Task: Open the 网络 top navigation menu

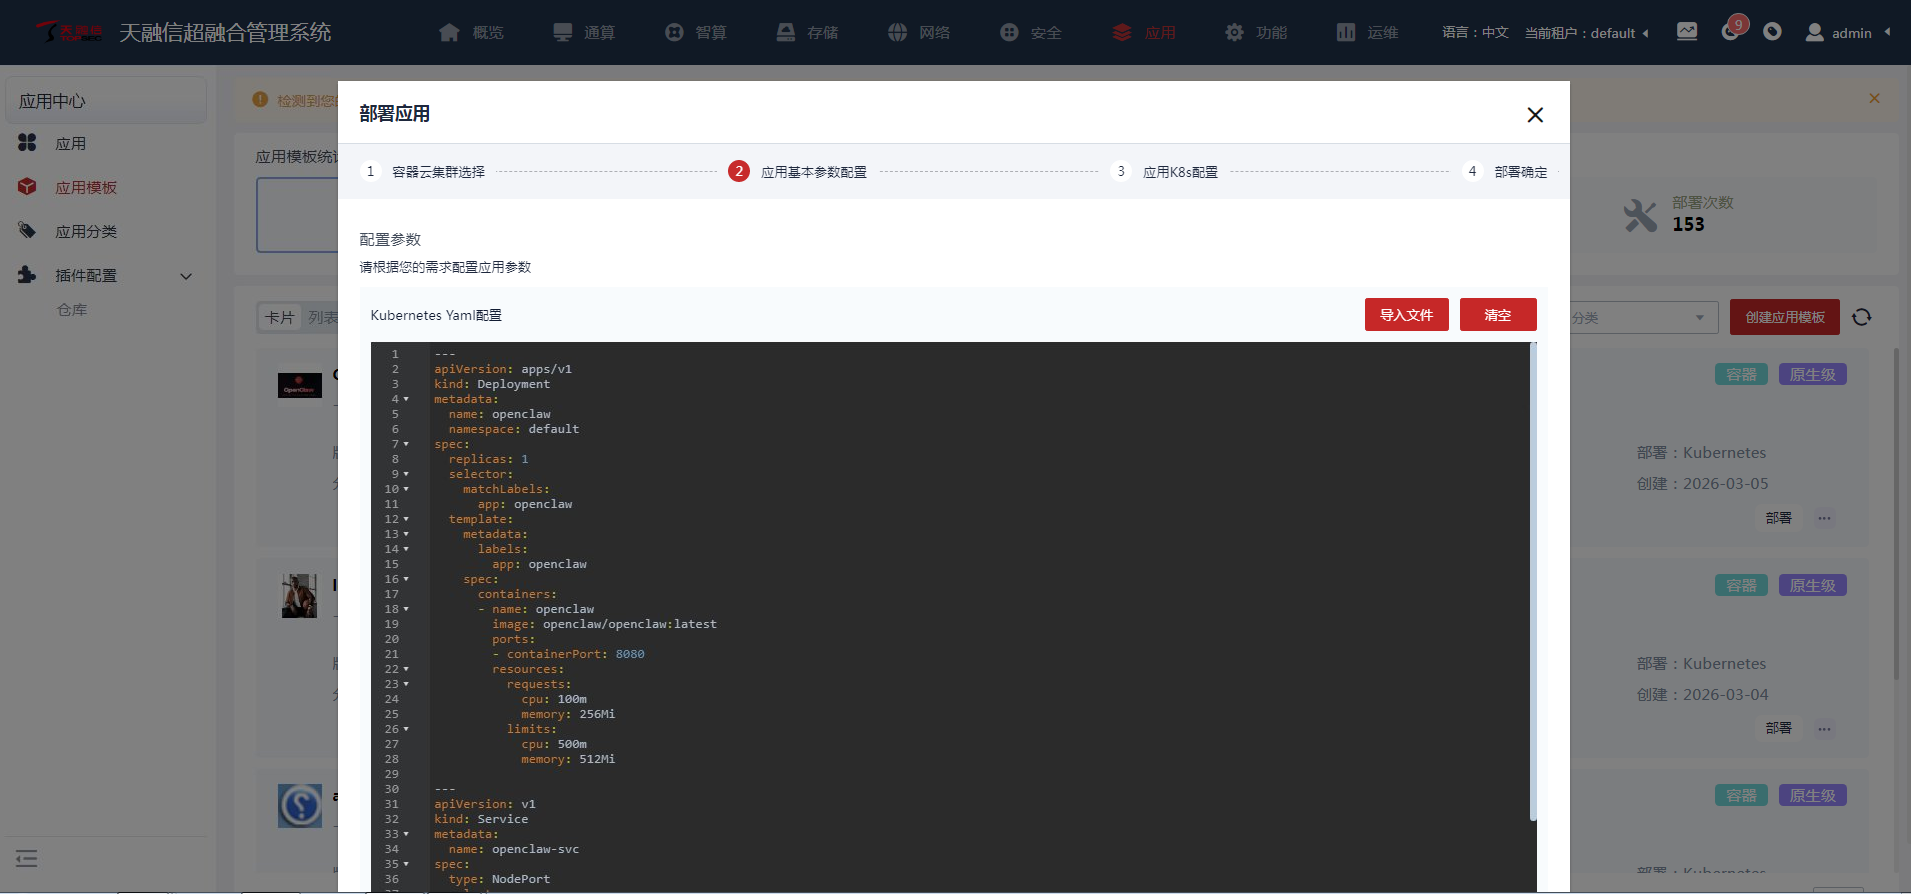Action: coord(919,33)
